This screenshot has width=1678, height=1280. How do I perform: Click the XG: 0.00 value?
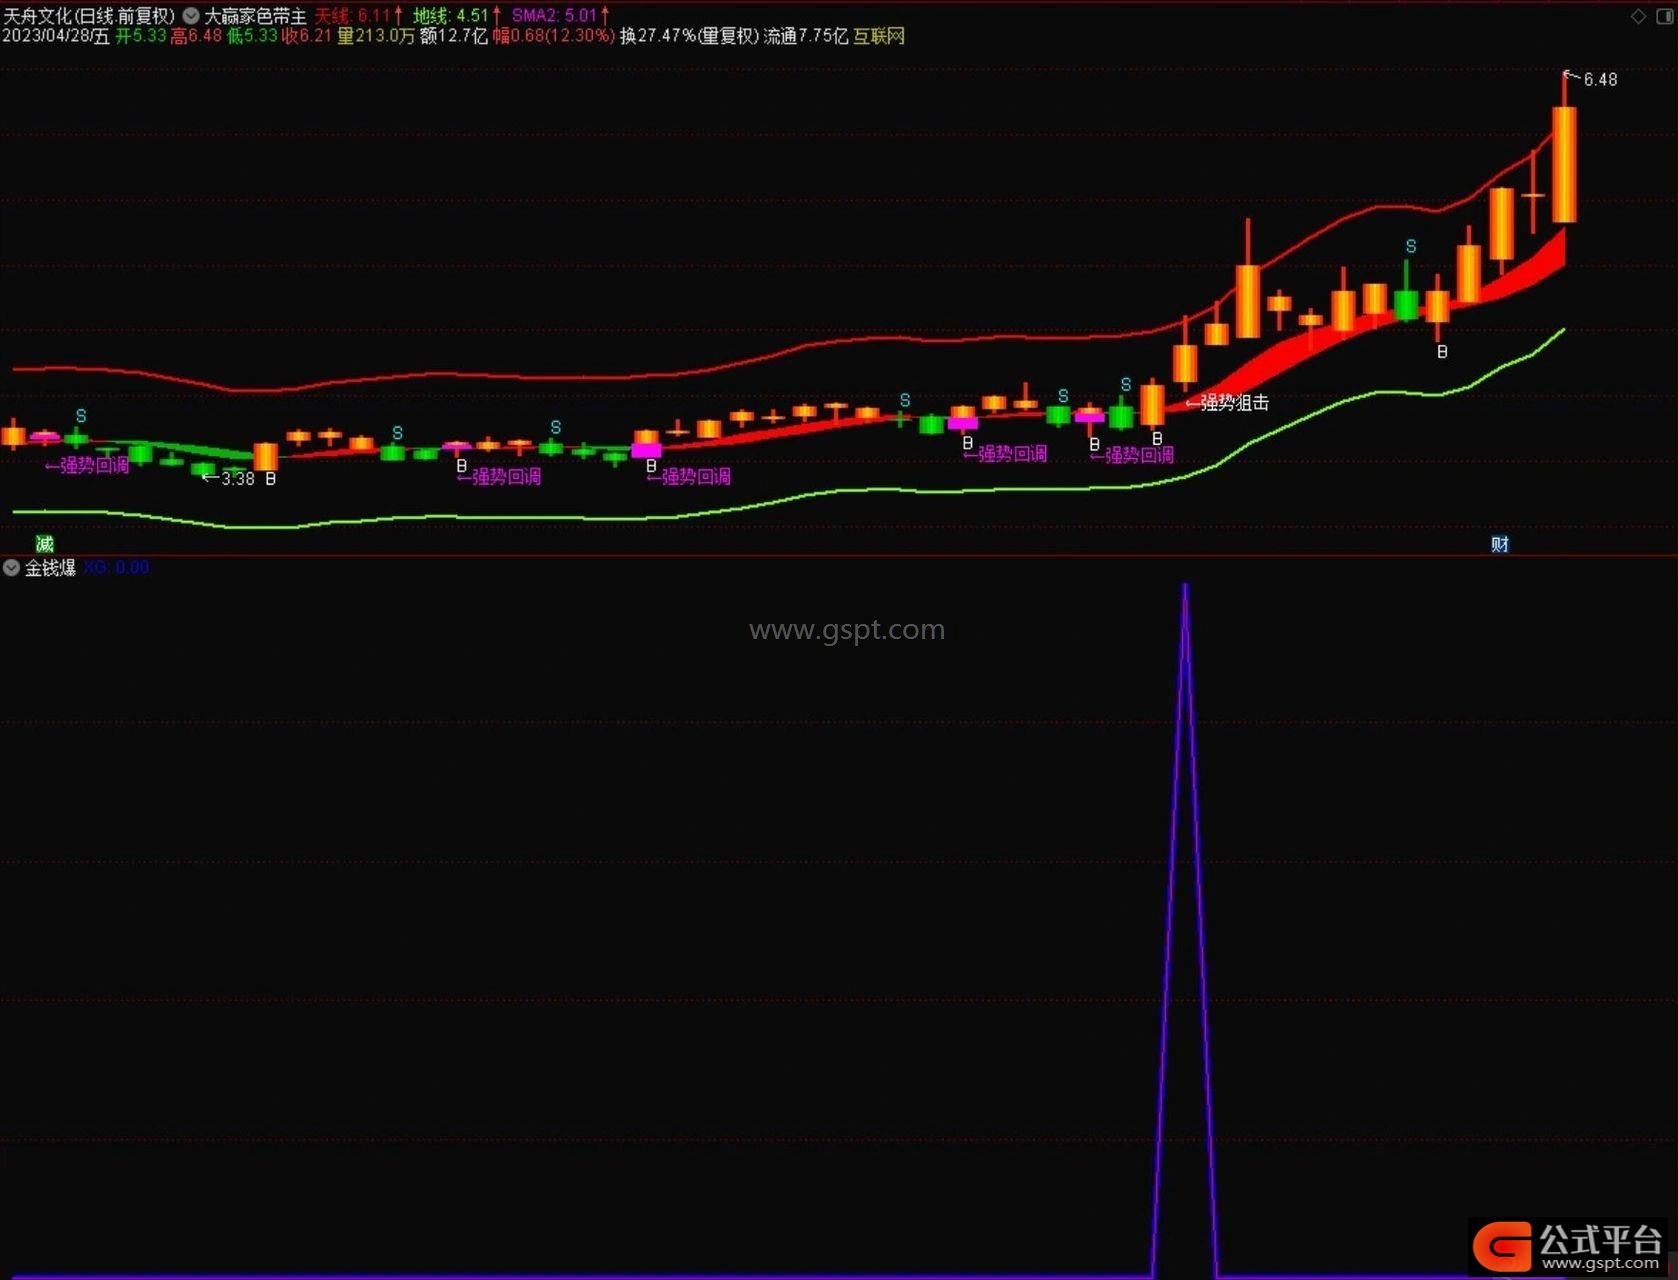(117, 568)
